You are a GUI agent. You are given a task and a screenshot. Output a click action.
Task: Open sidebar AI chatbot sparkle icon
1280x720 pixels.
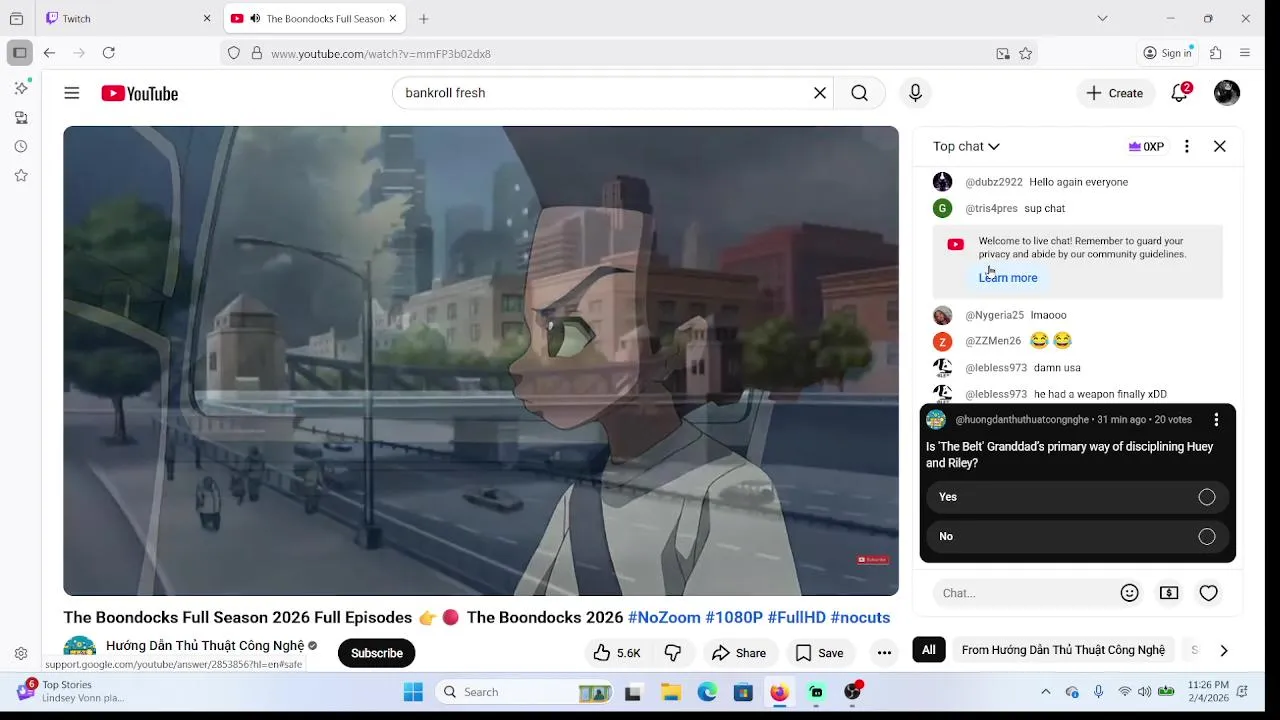point(21,88)
